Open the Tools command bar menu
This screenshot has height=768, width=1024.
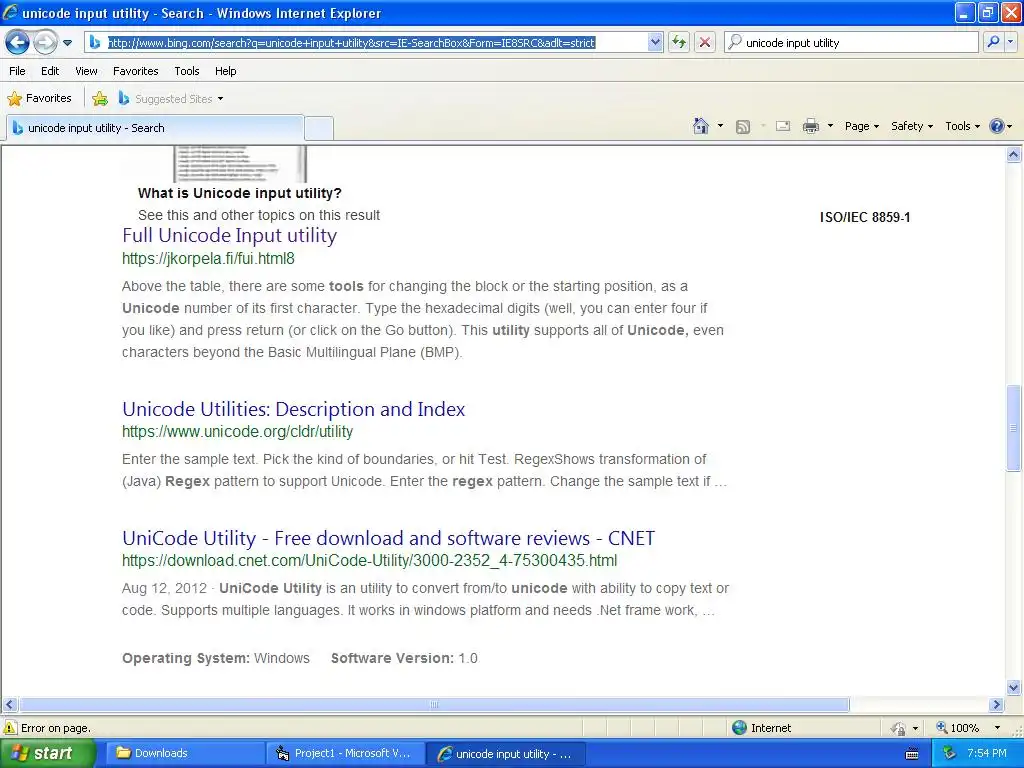point(962,126)
